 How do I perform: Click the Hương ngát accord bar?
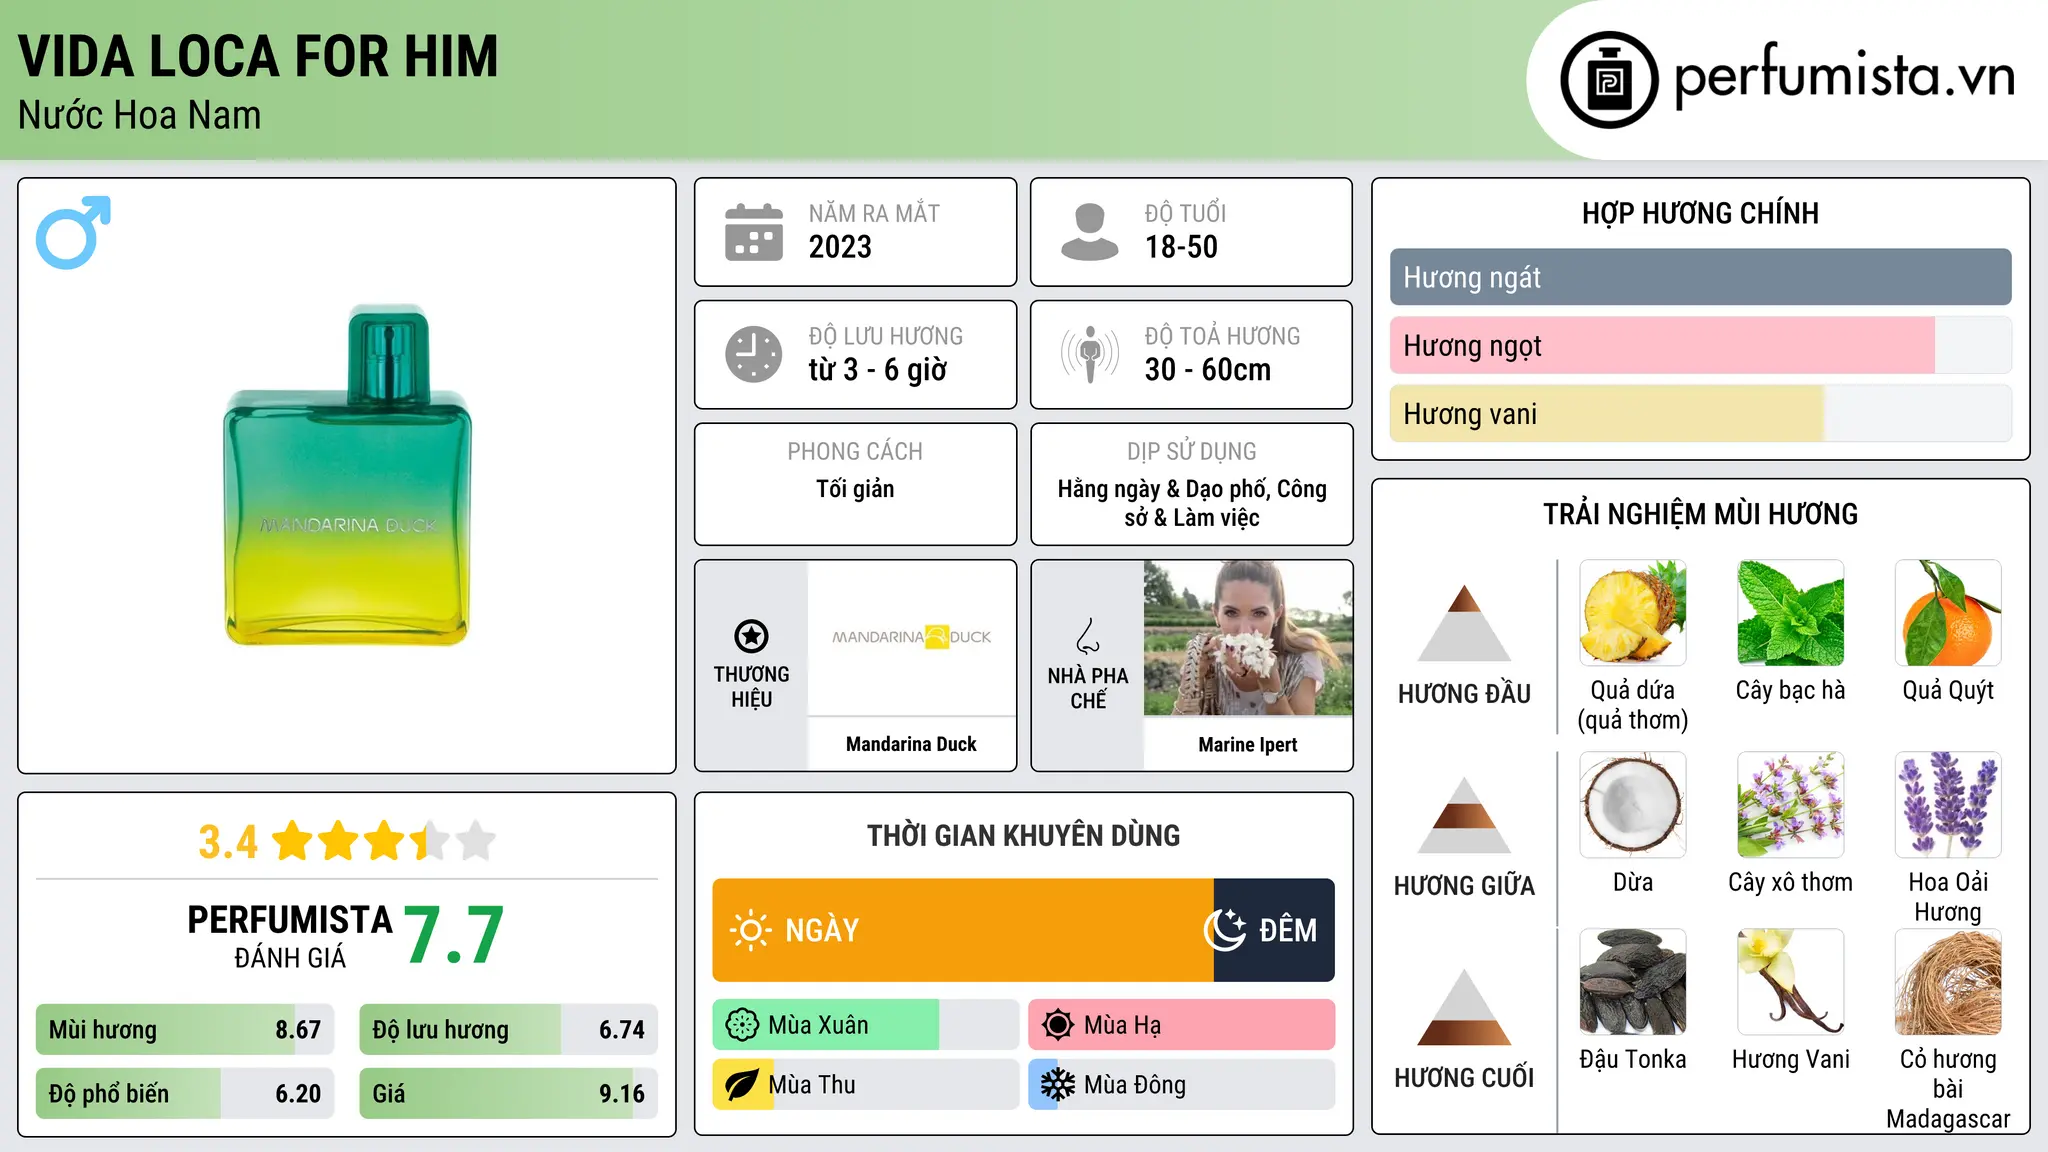pos(1700,277)
